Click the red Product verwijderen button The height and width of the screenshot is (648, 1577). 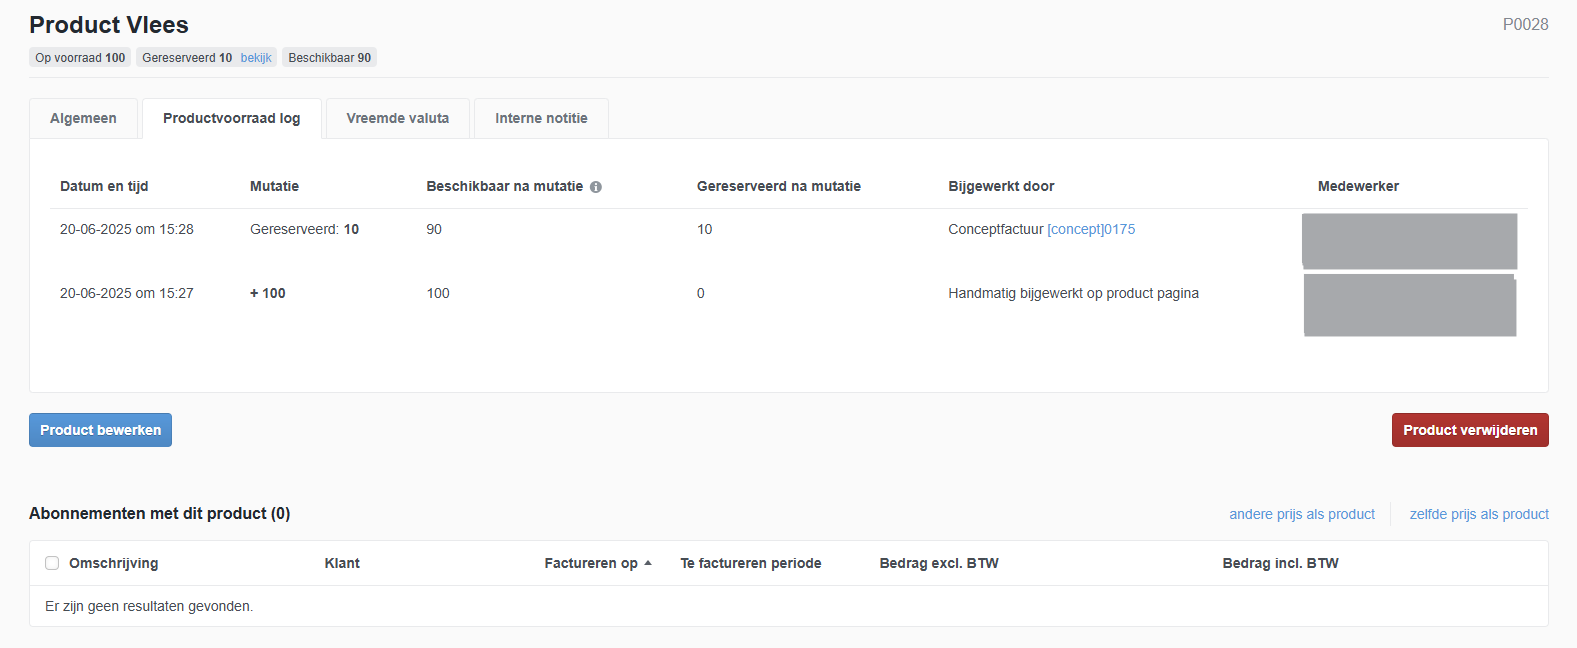pyautogui.click(x=1469, y=430)
